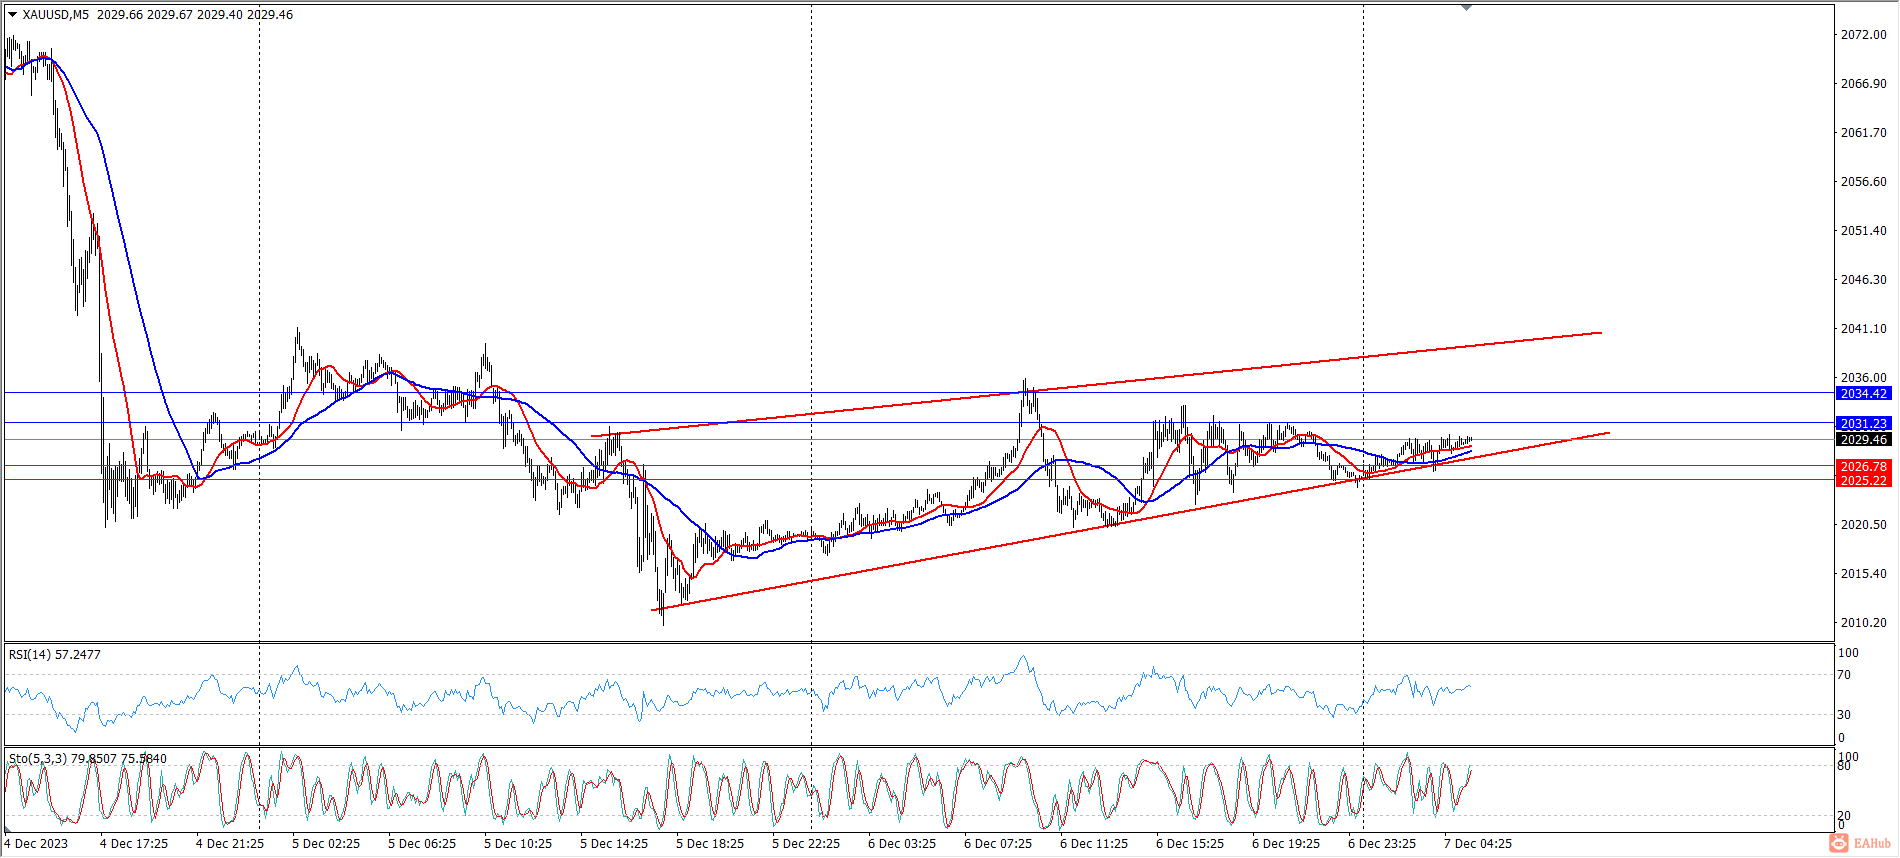The image size is (1900, 858).
Task: Click the 2041.10 price axis value
Action: click(1864, 329)
